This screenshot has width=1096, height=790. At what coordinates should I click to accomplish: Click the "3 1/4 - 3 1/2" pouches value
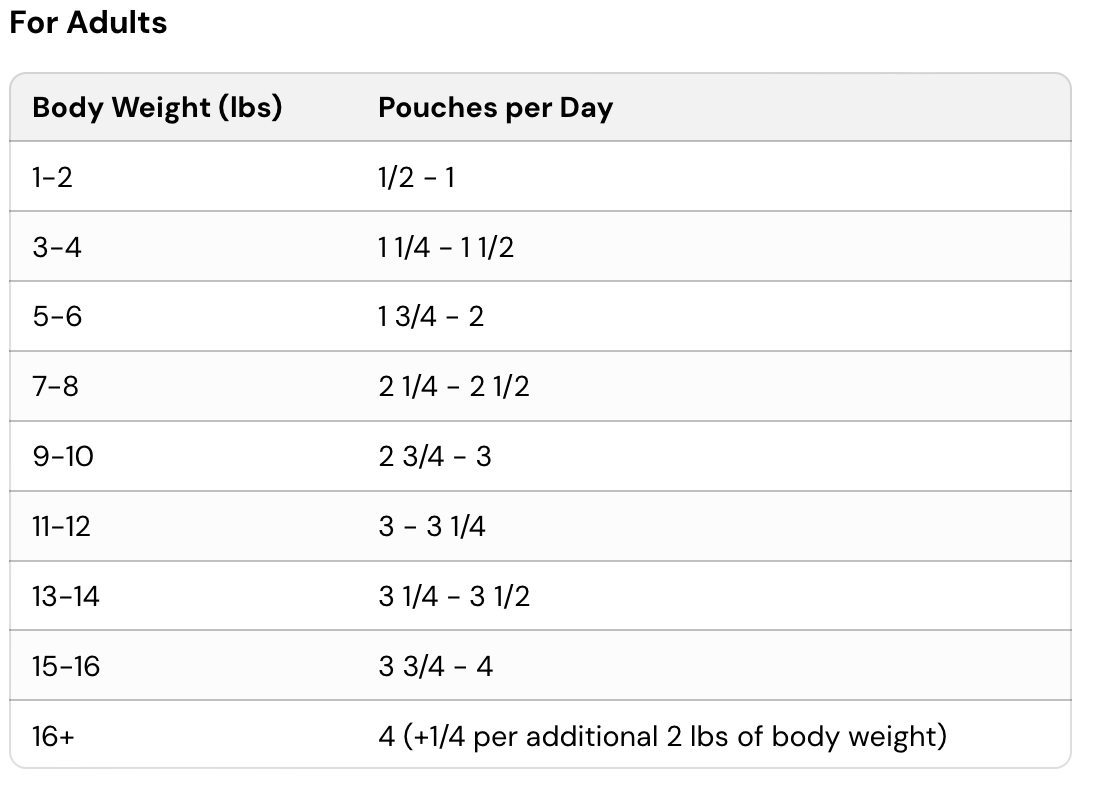(454, 597)
